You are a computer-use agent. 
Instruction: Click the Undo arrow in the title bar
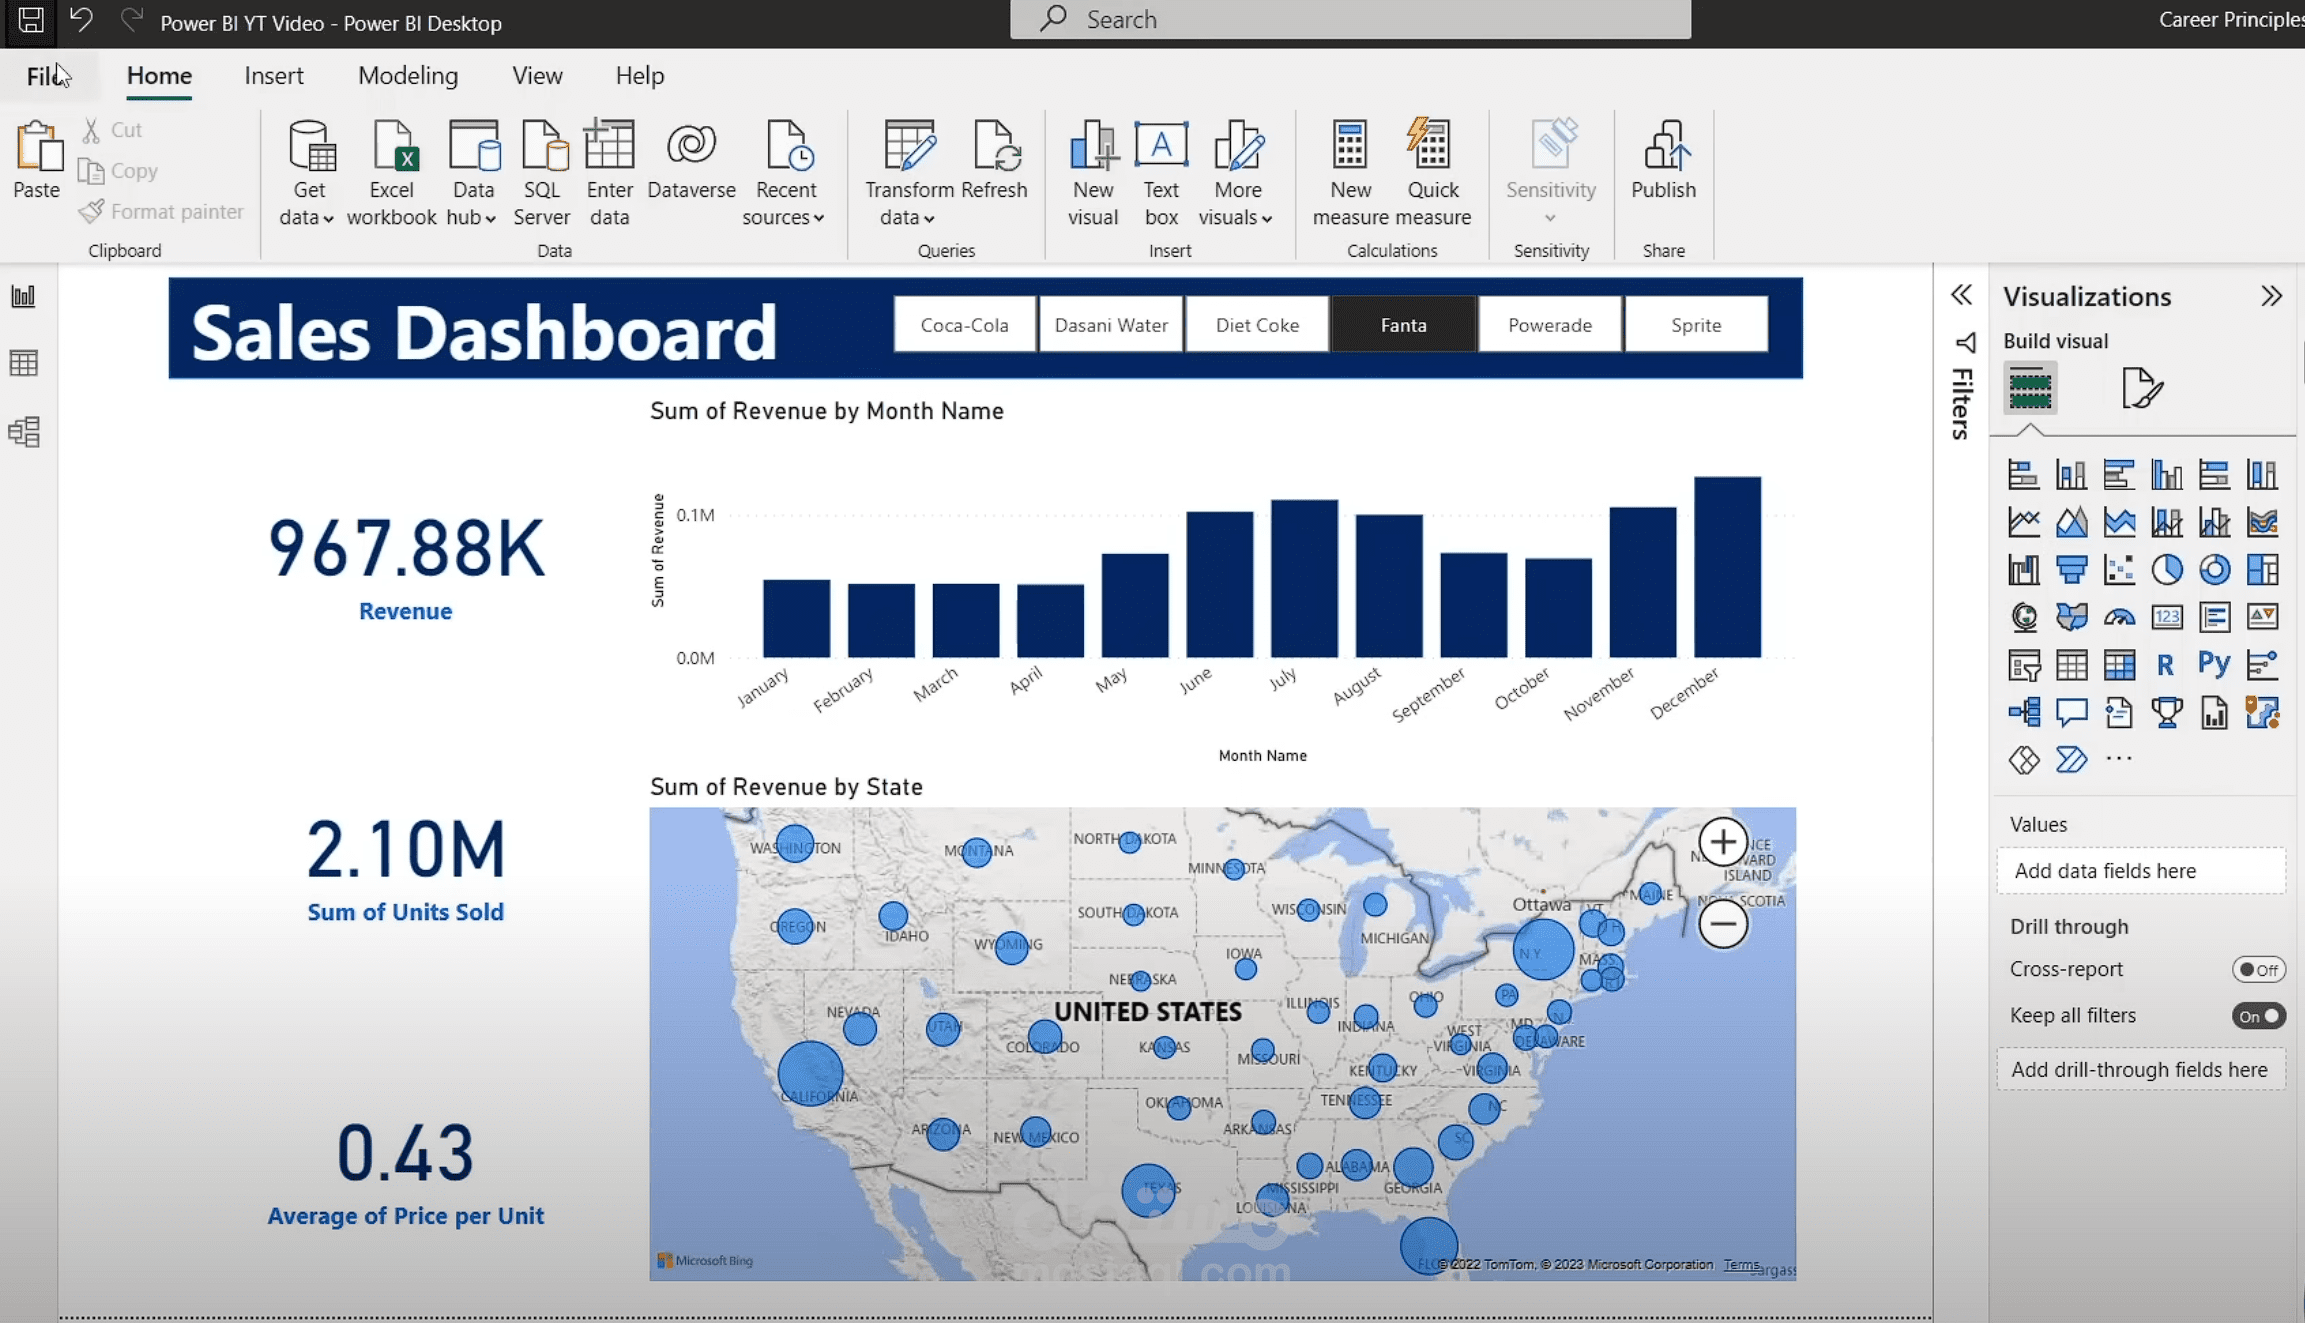coord(82,20)
